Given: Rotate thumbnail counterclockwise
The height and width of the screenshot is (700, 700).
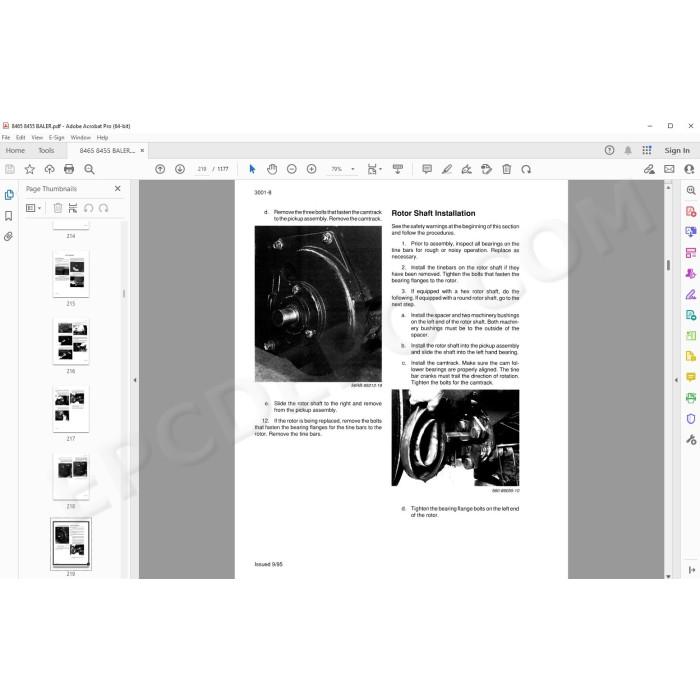Looking at the screenshot, I should click(88, 208).
